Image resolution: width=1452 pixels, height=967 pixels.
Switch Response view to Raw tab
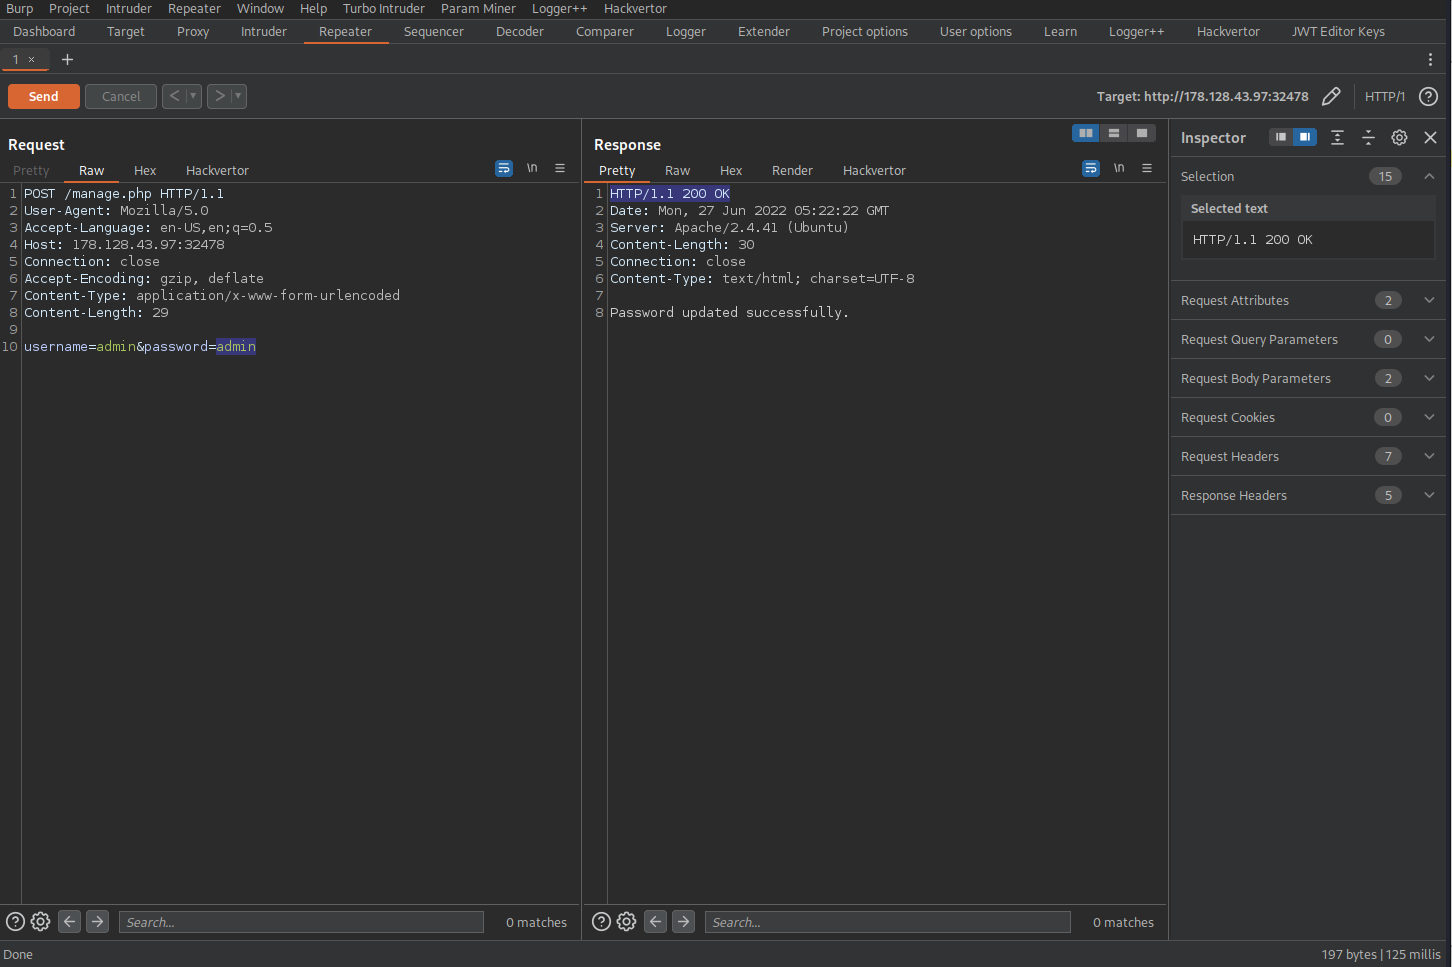(677, 170)
